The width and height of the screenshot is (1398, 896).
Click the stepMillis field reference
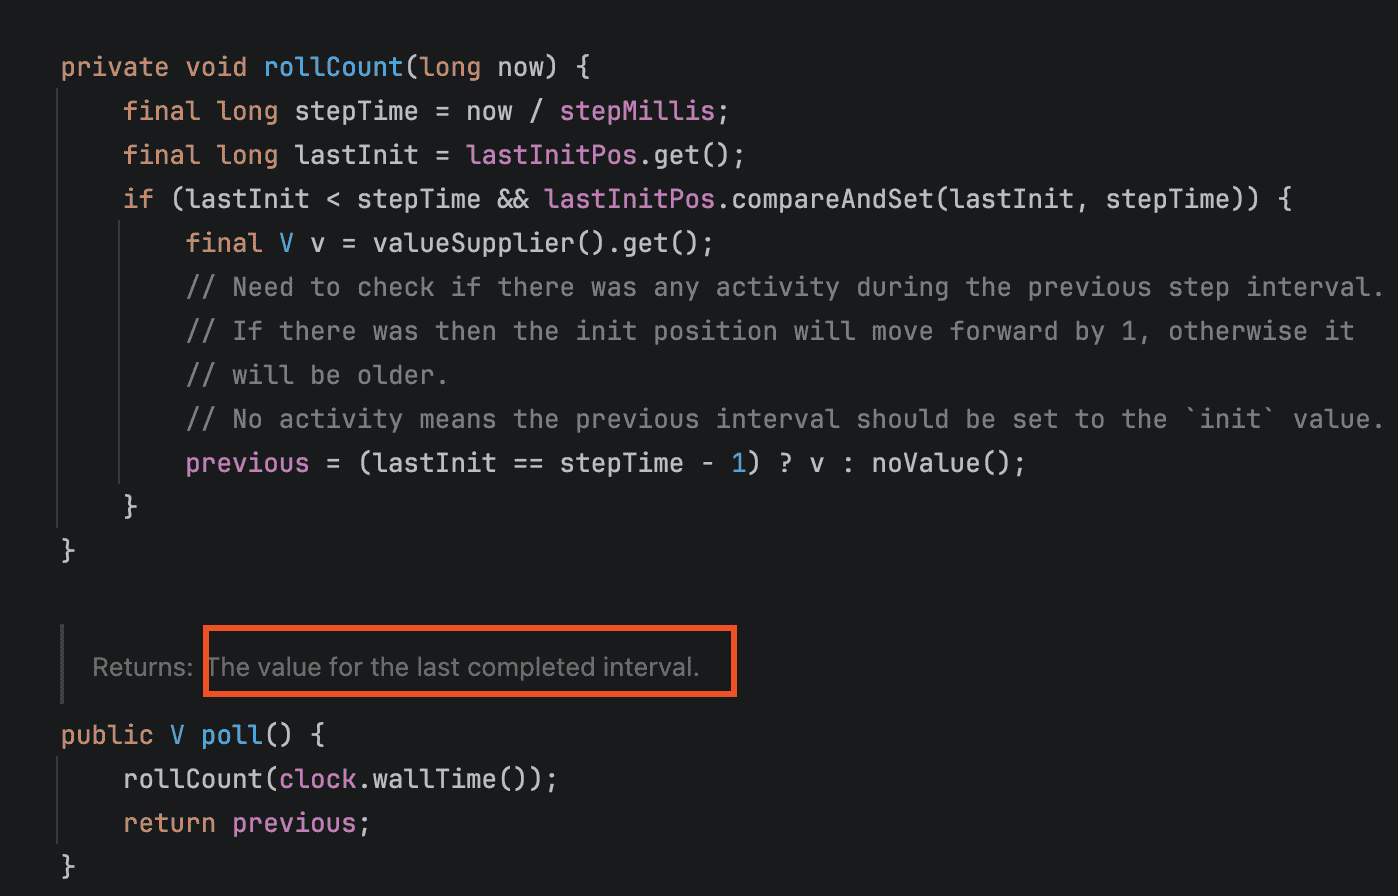637,111
